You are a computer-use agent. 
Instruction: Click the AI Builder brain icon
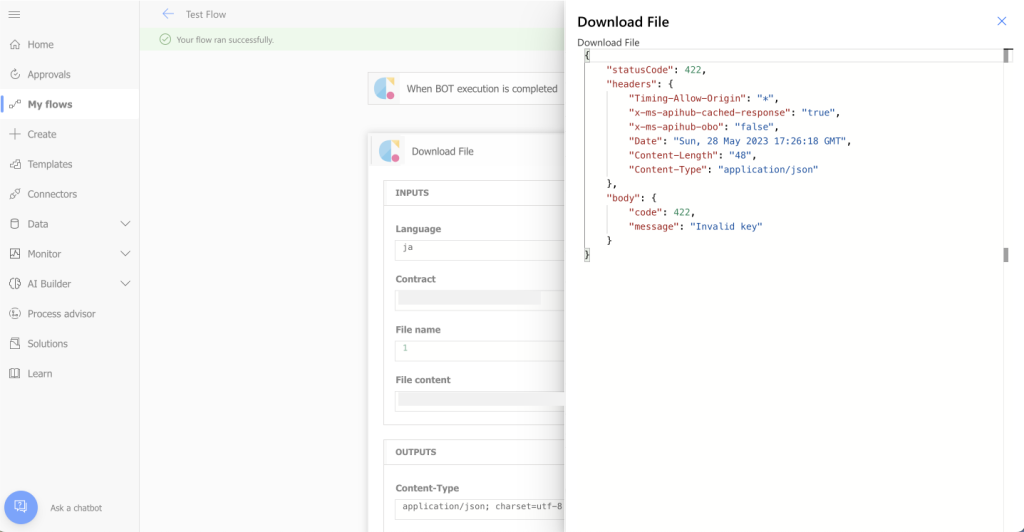(x=15, y=284)
